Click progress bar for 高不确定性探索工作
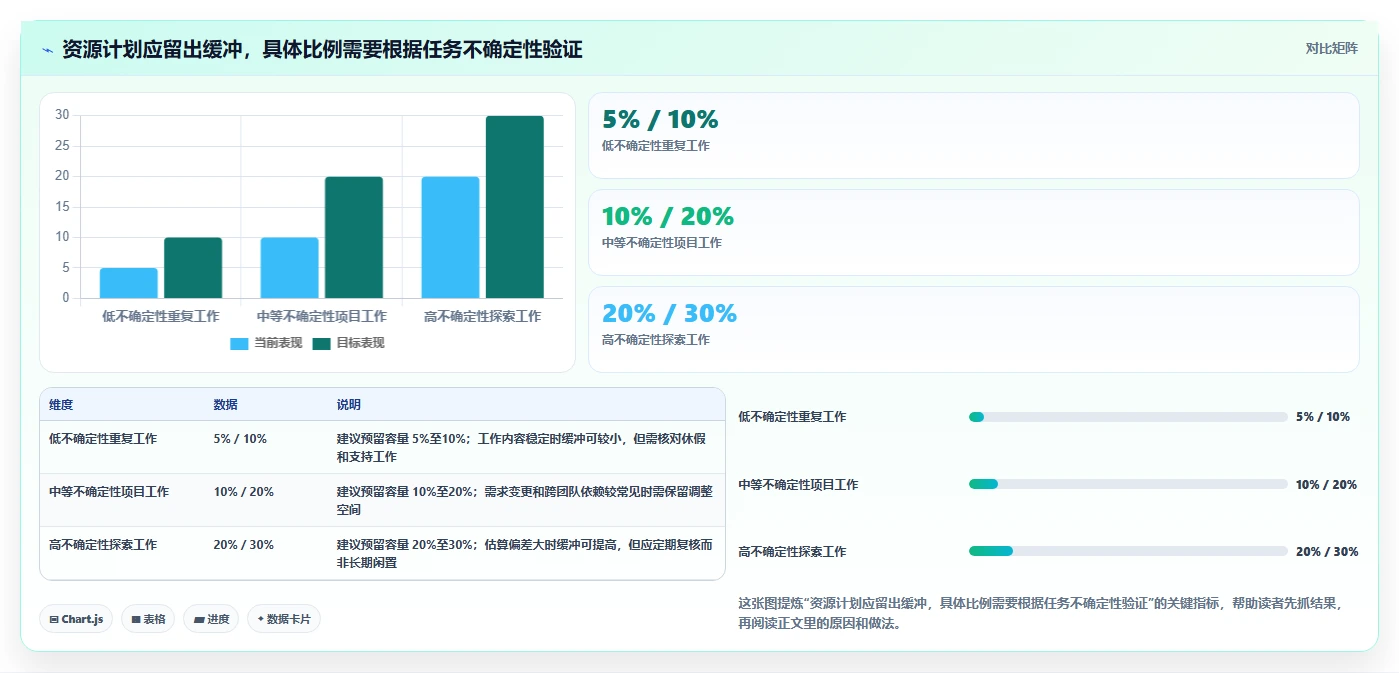This screenshot has height=673, width=1399. pos(1128,551)
